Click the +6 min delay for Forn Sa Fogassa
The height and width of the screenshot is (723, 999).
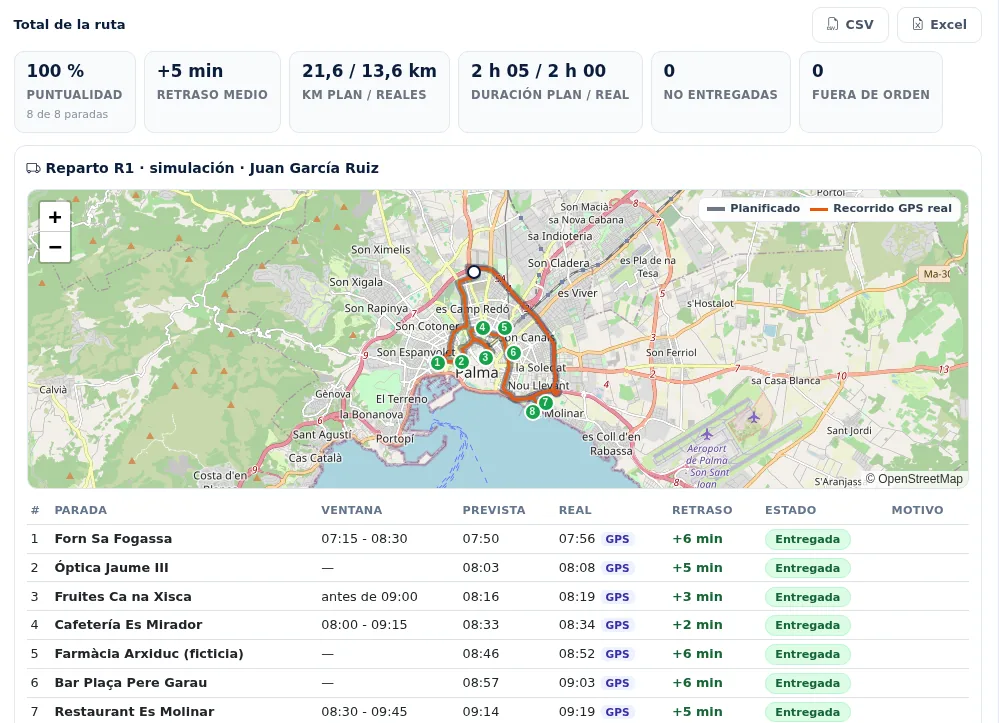pos(697,539)
